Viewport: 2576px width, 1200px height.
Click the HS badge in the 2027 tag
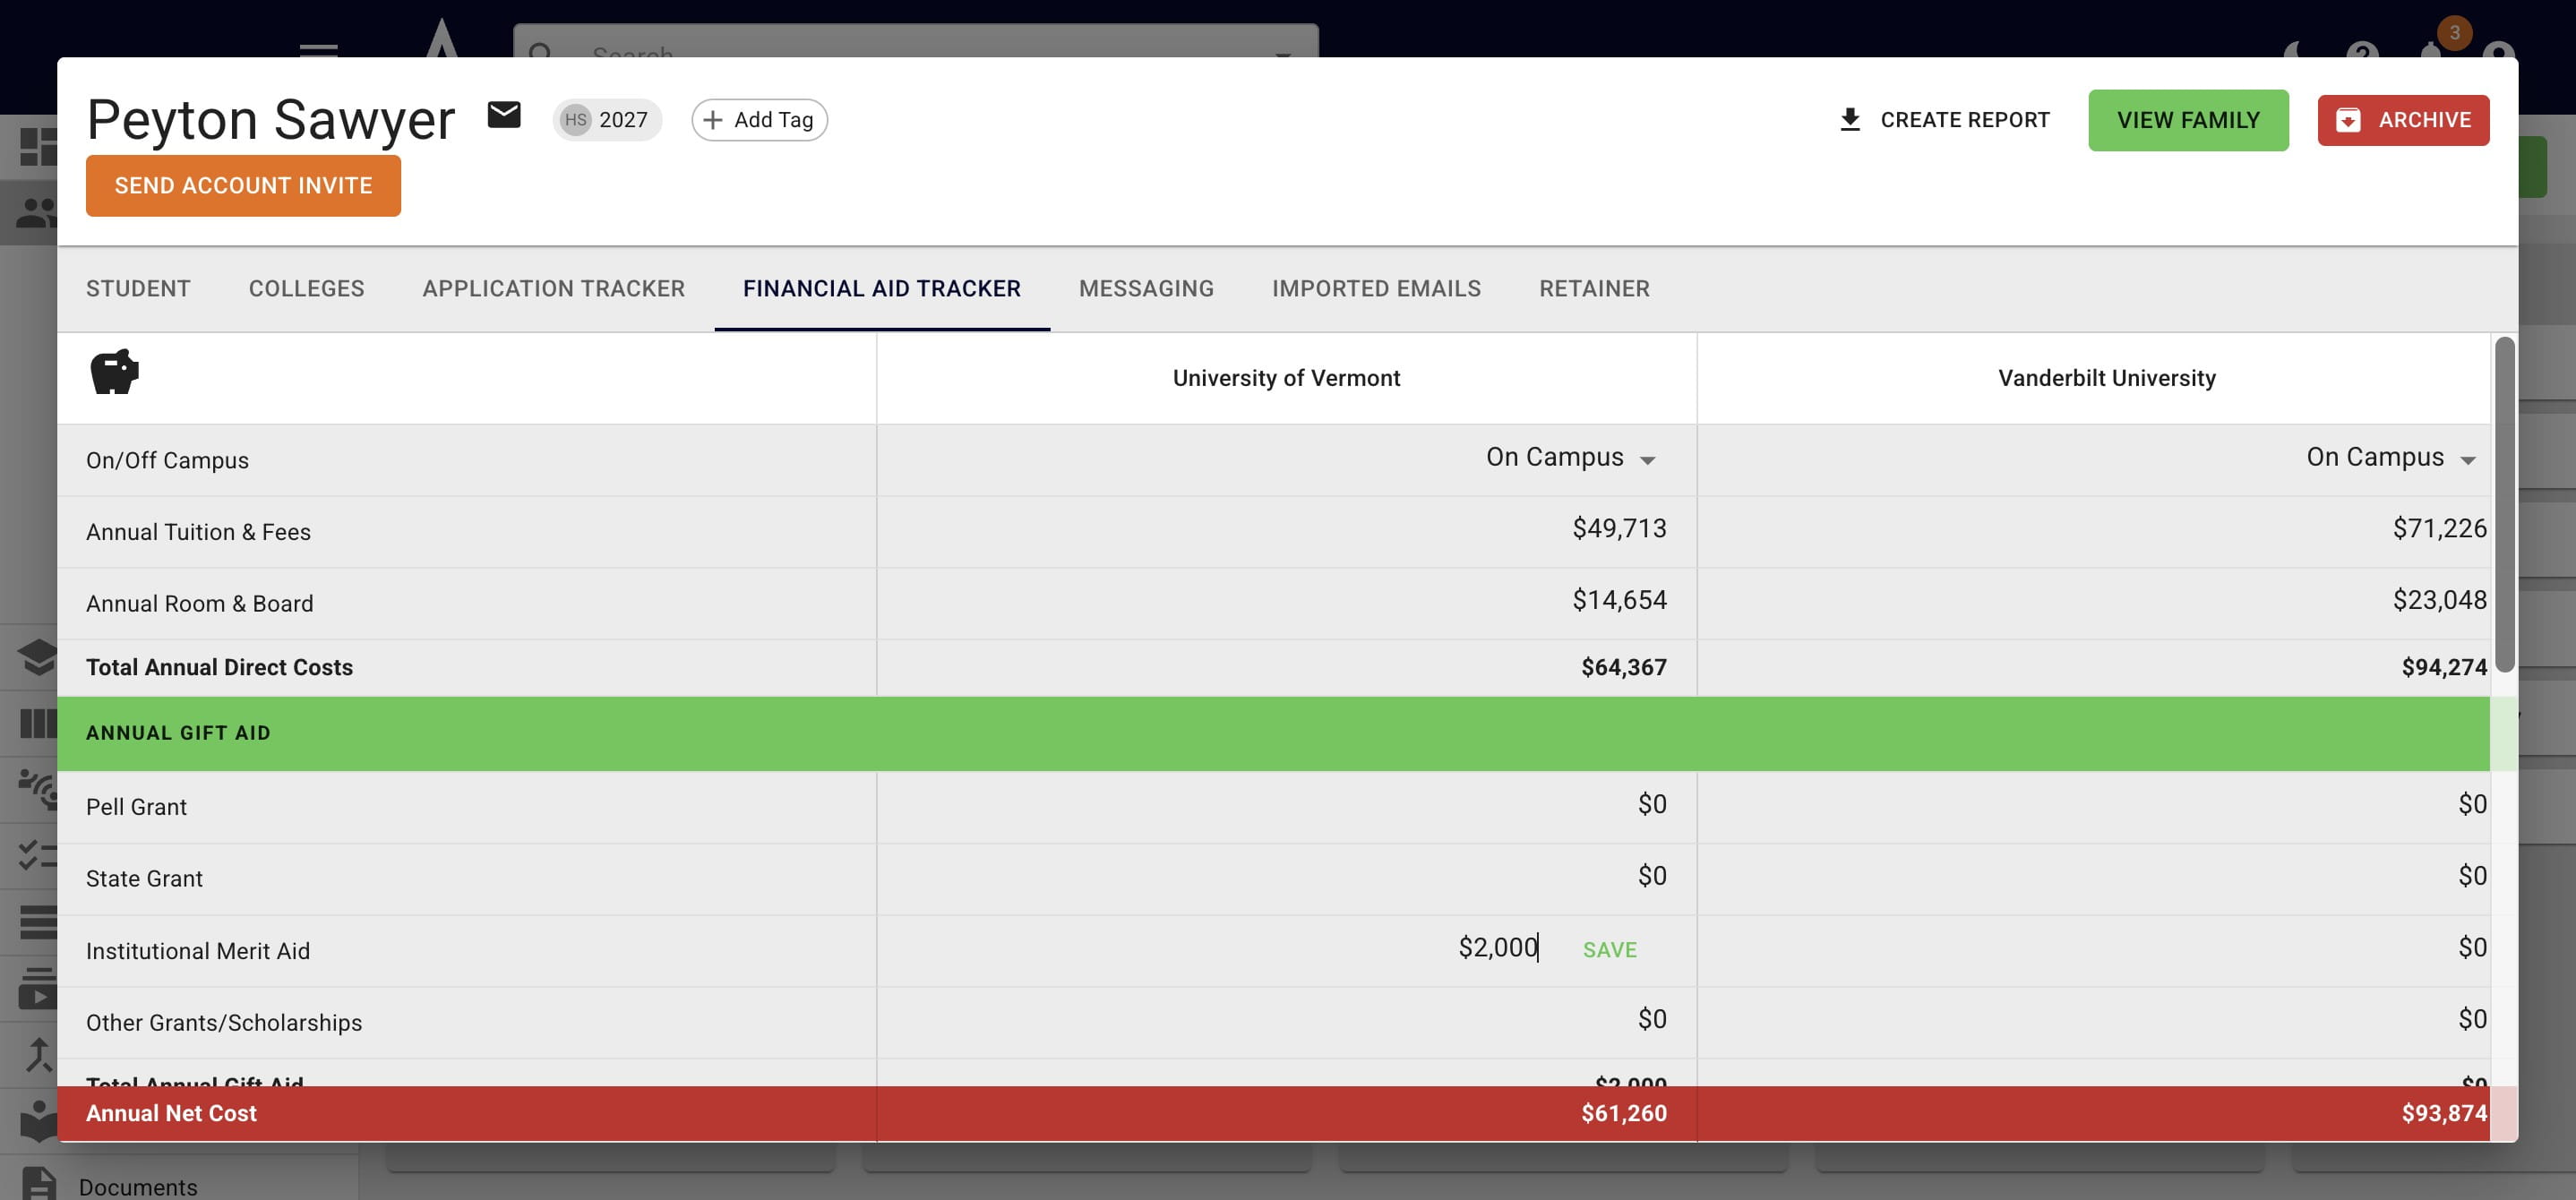pyautogui.click(x=576, y=120)
